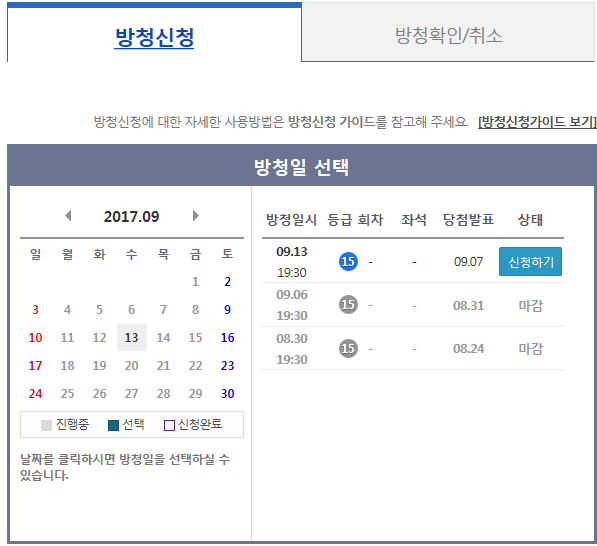Select calendar date 19

pyautogui.click(x=99, y=366)
